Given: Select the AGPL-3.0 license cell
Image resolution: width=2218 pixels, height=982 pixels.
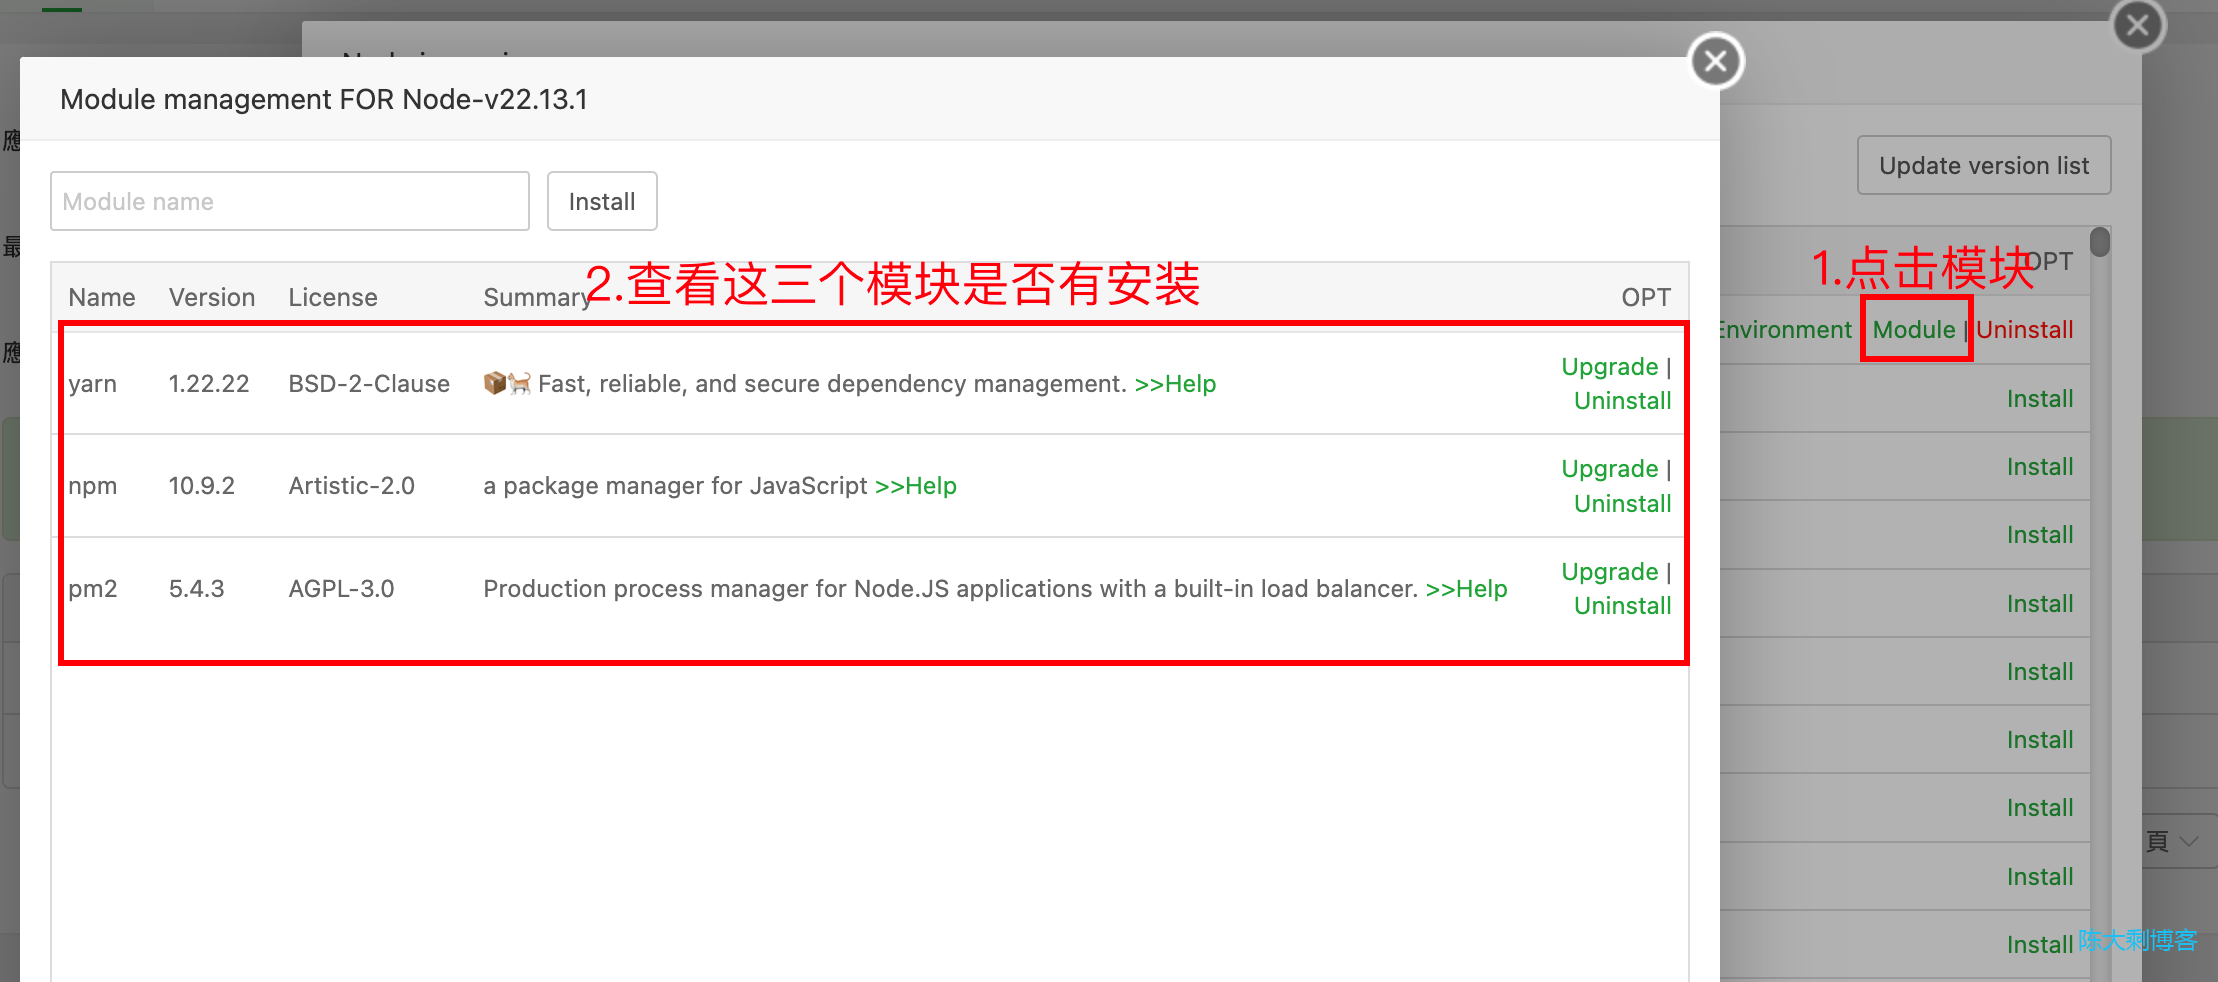Looking at the screenshot, I should 342,589.
